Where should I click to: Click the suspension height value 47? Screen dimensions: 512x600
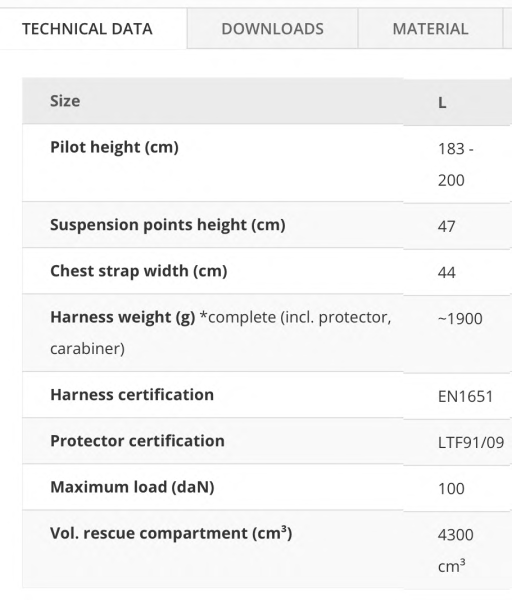[x=447, y=227]
